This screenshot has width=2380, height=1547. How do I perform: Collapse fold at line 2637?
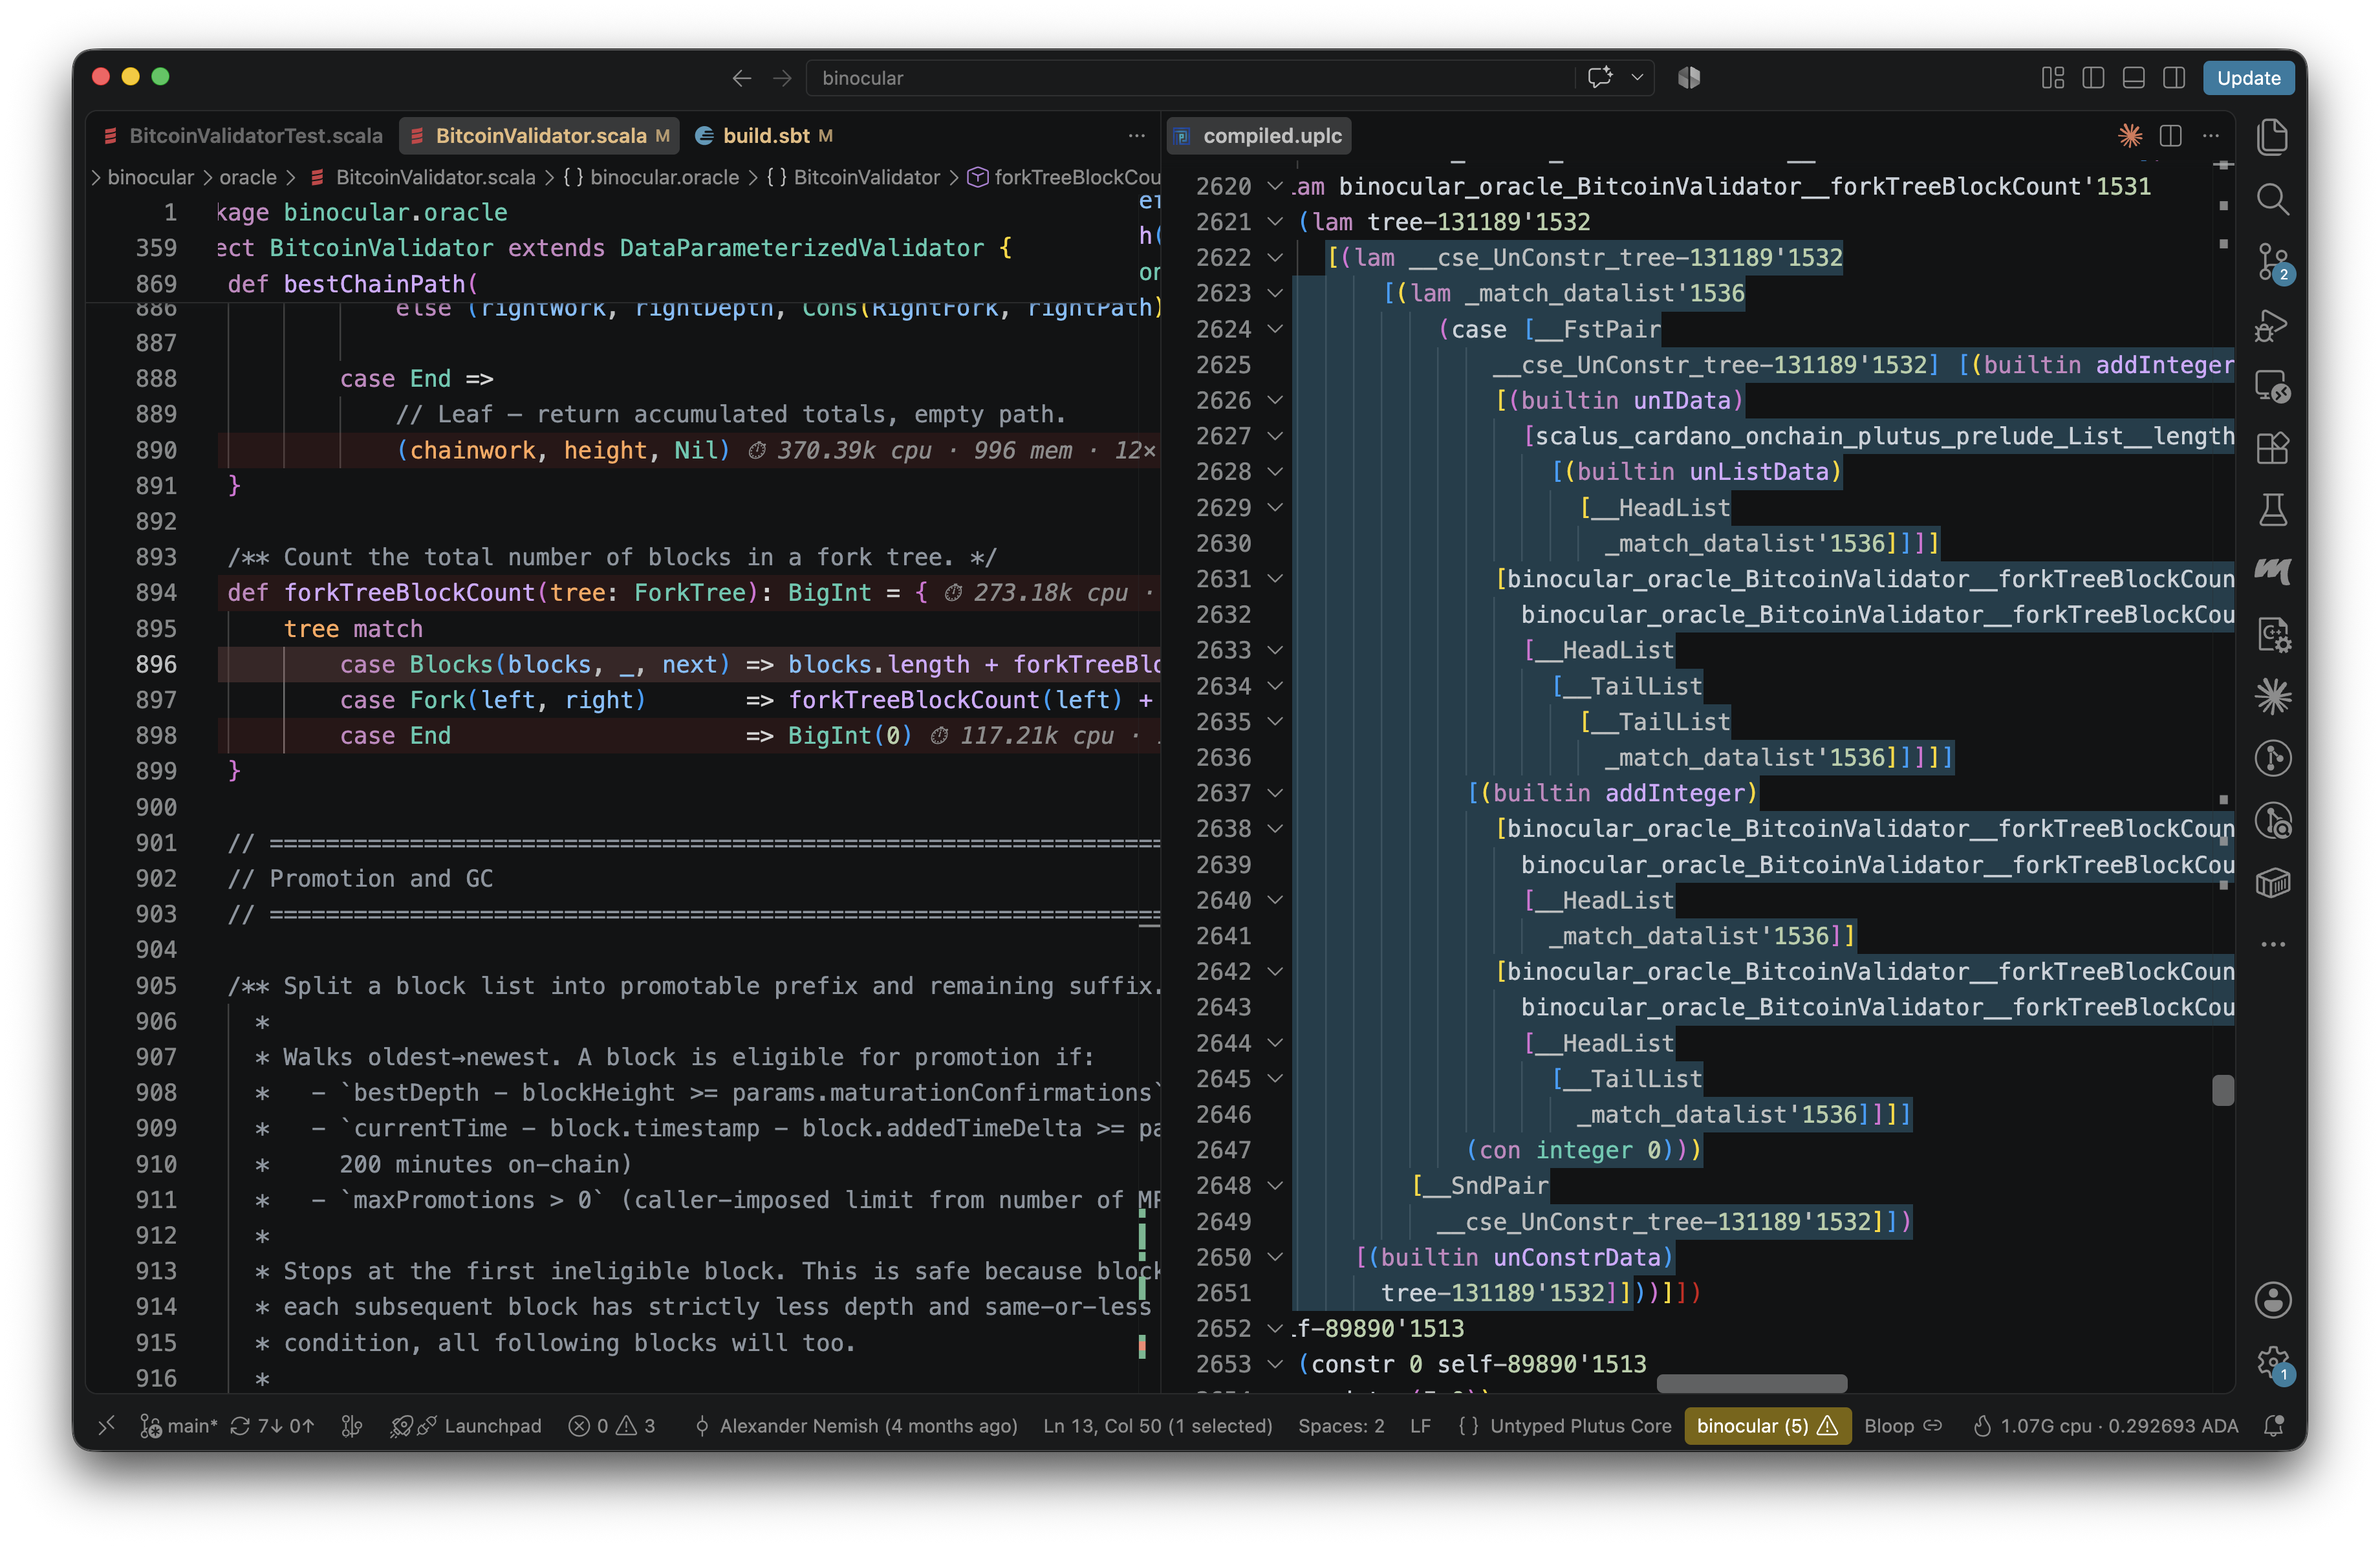(x=1275, y=793)
